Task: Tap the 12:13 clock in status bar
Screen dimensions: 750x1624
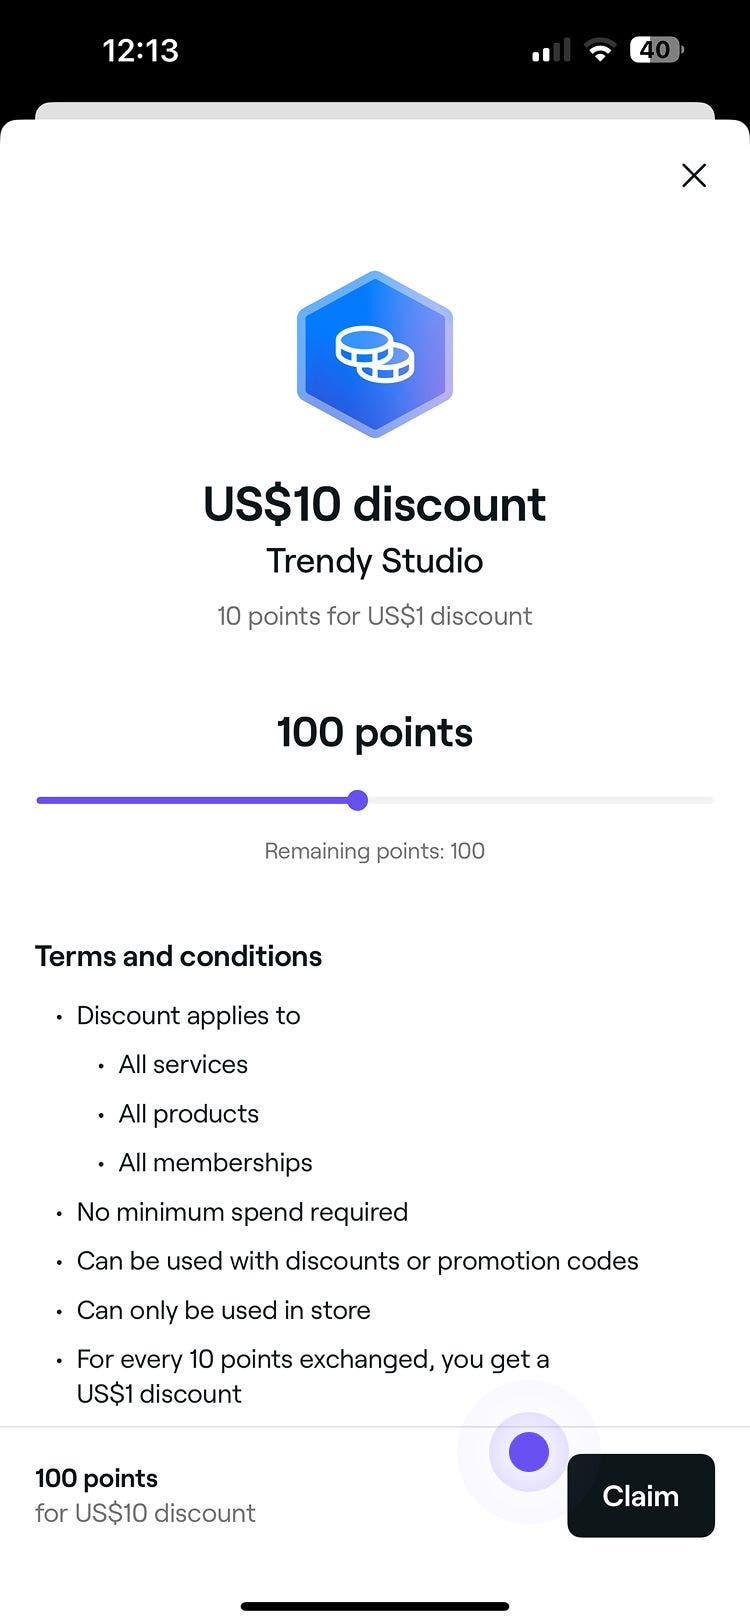Action: 140,50
